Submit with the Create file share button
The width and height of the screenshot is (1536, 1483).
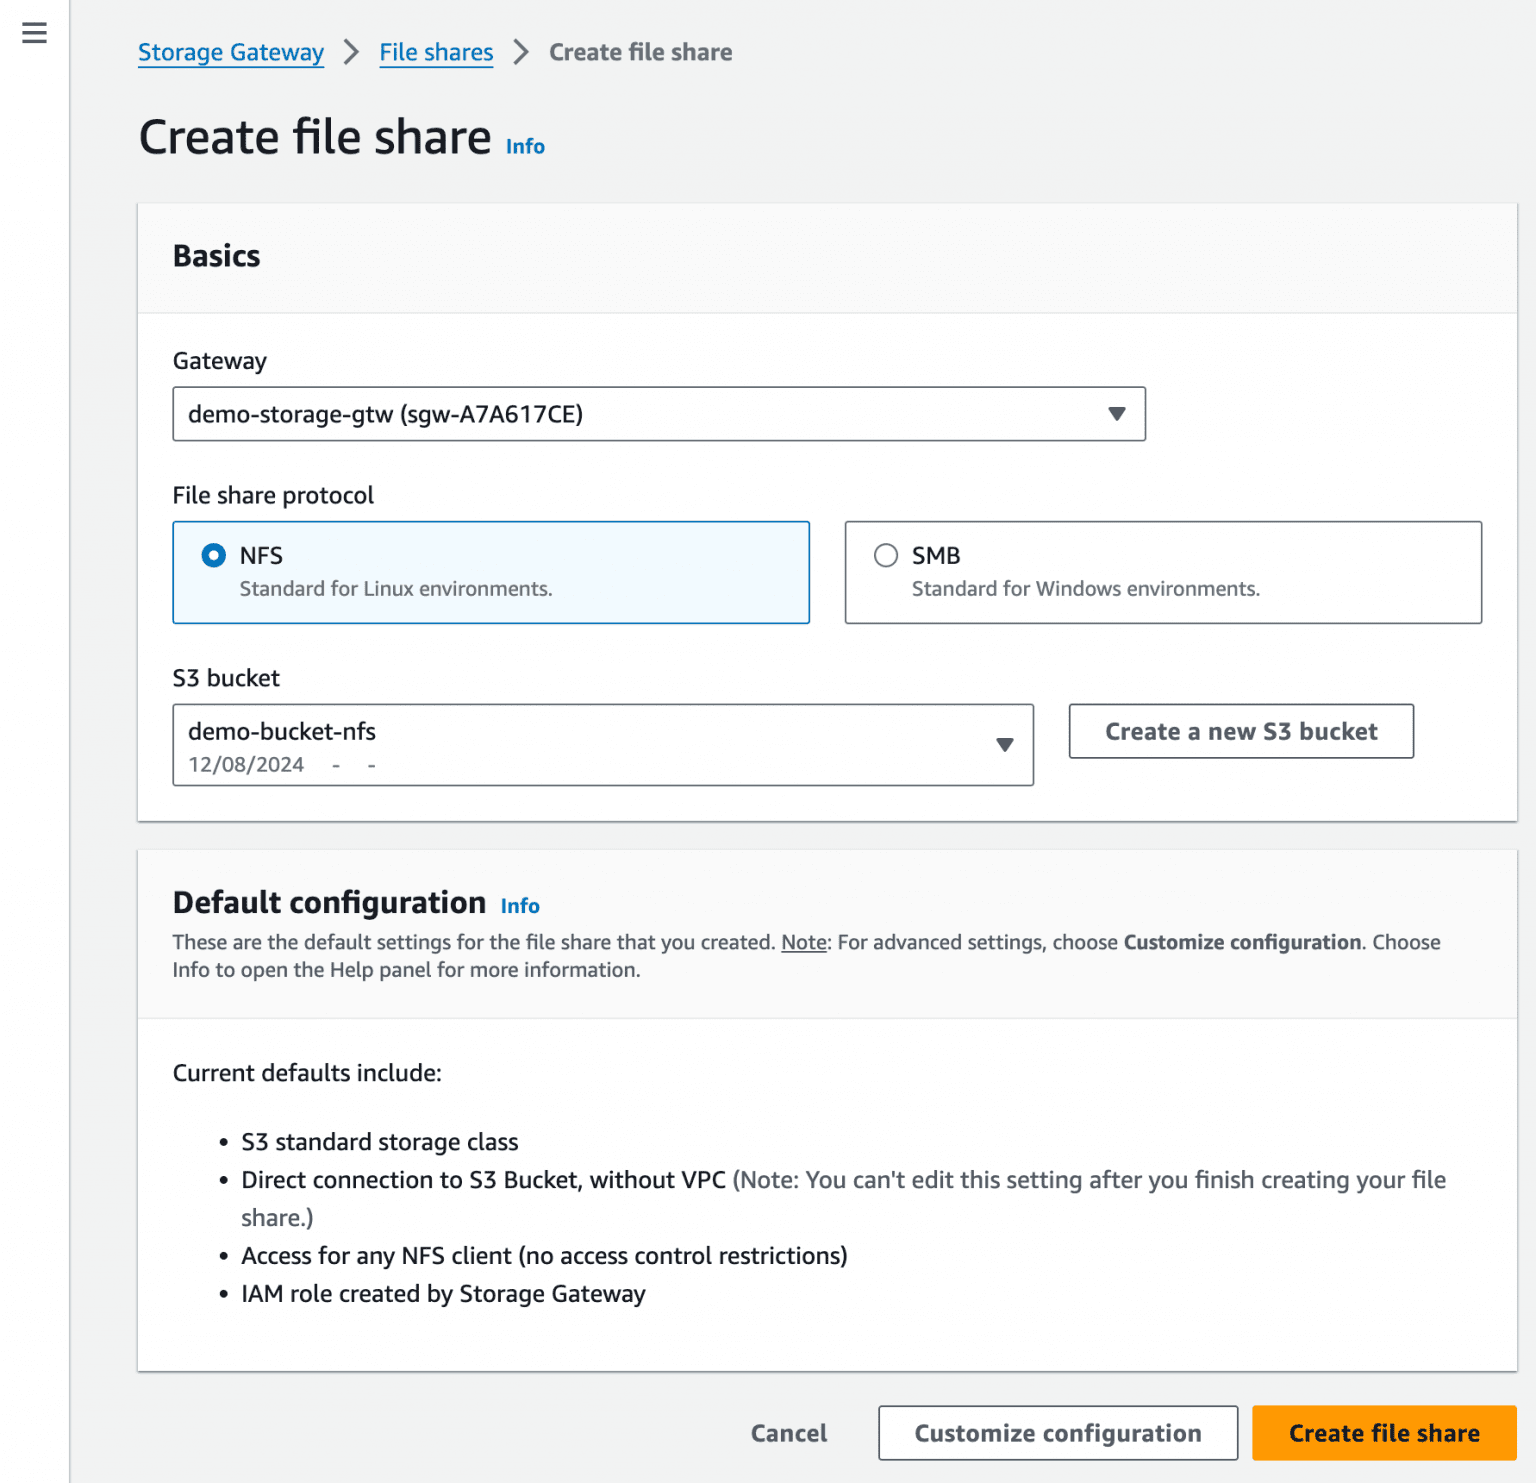[x=1384, y=1432]
